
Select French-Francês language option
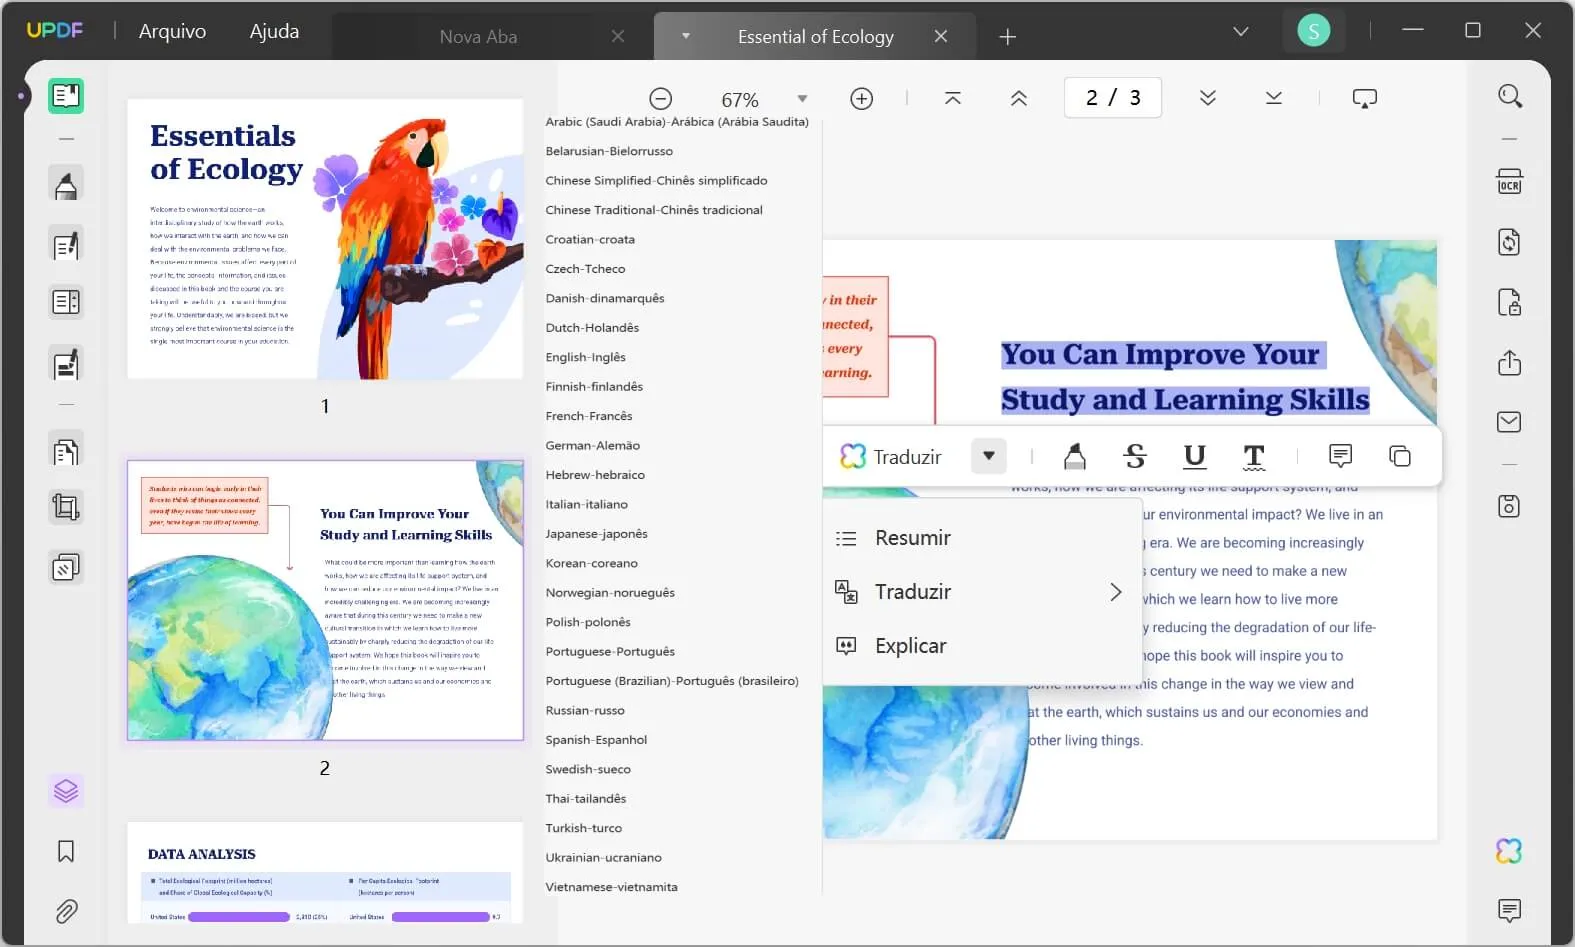tap(589, 416)
